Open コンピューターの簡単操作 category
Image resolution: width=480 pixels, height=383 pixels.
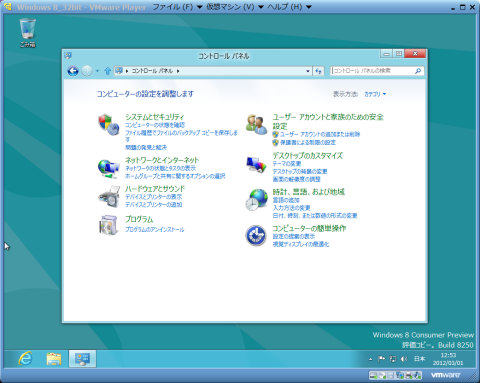click(309, 228)
